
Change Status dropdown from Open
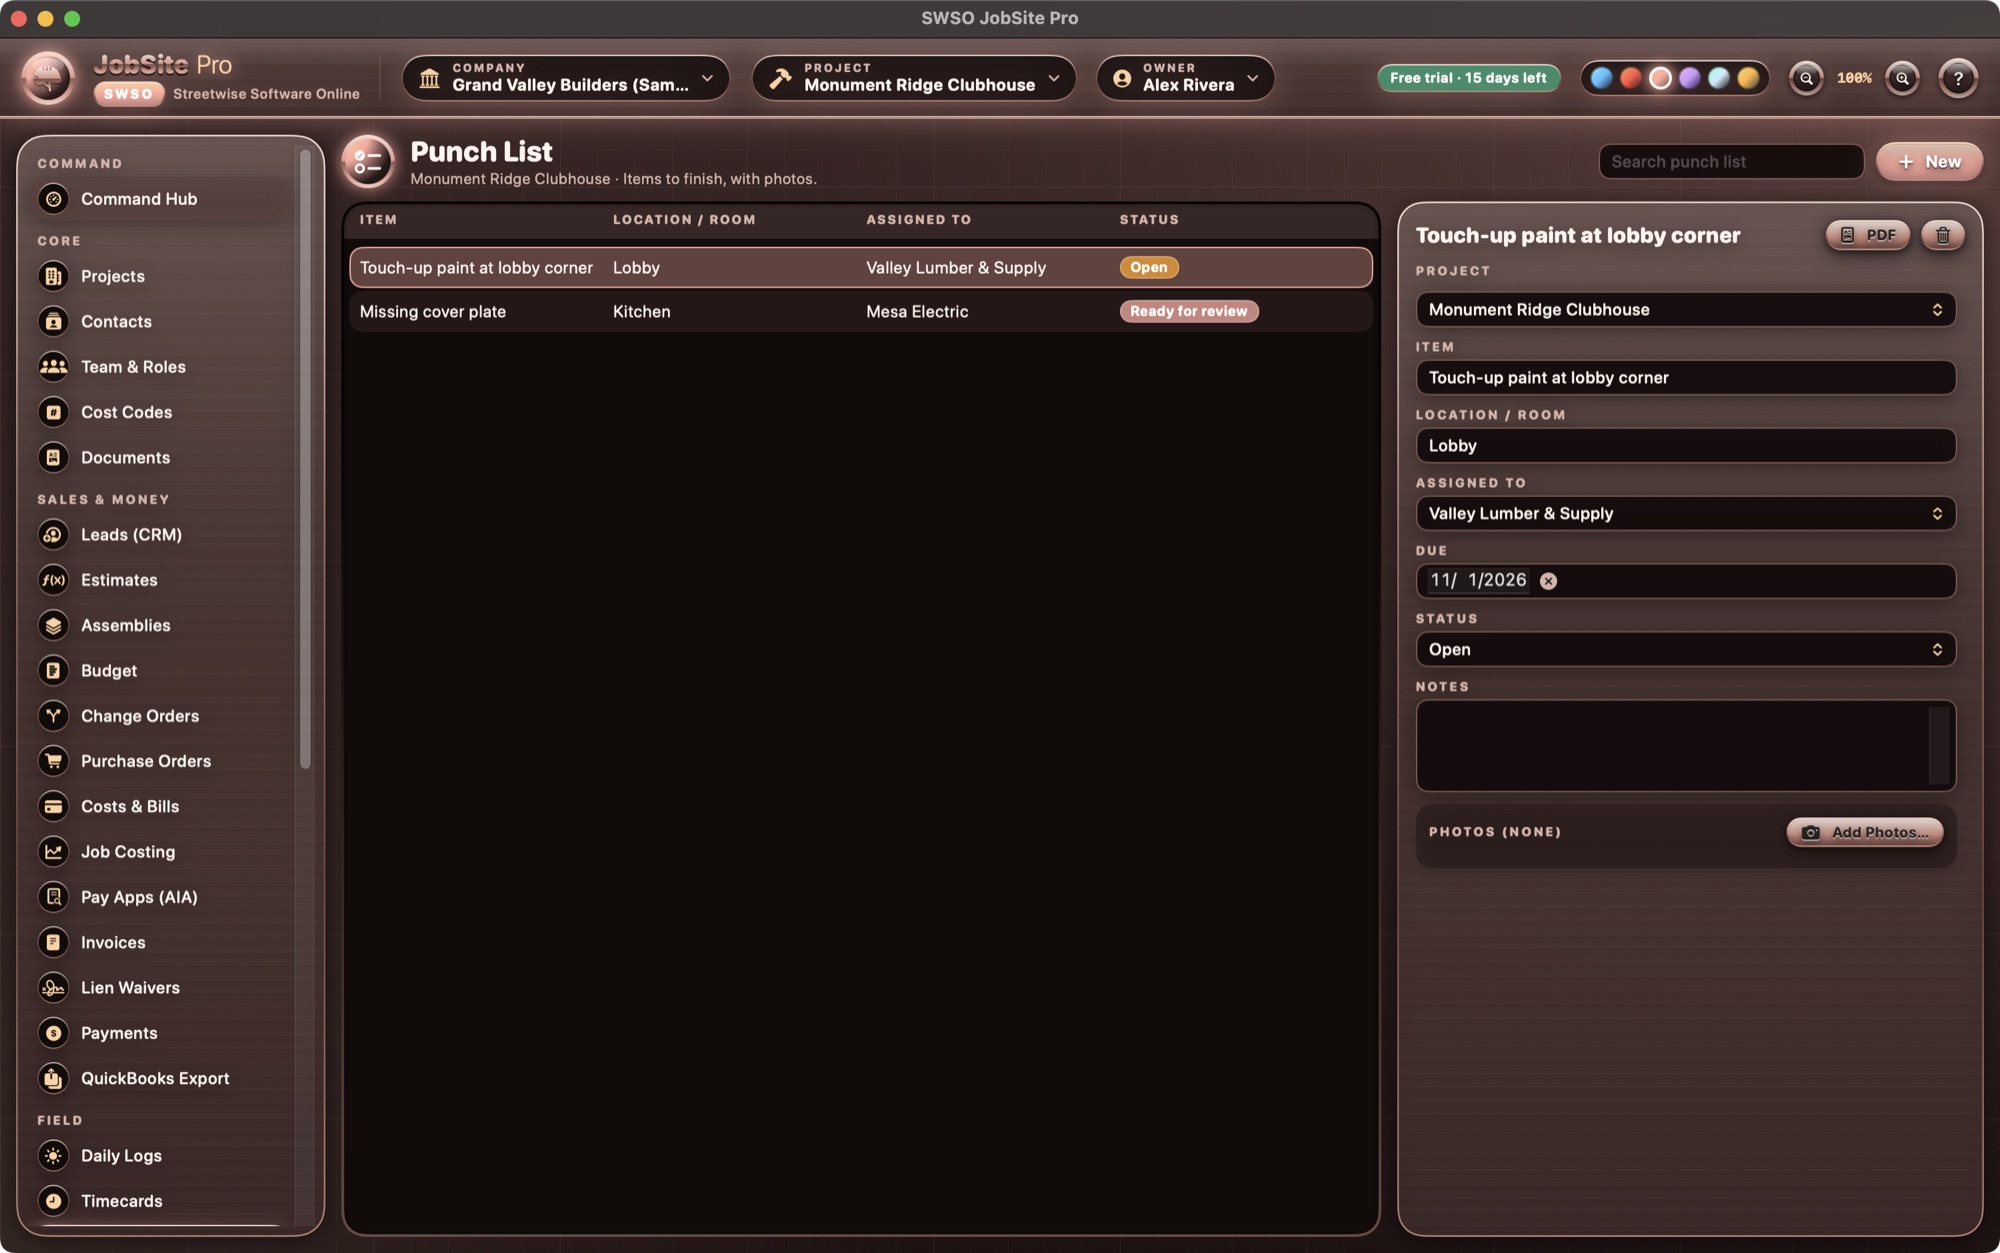(x=1685, y=650)
